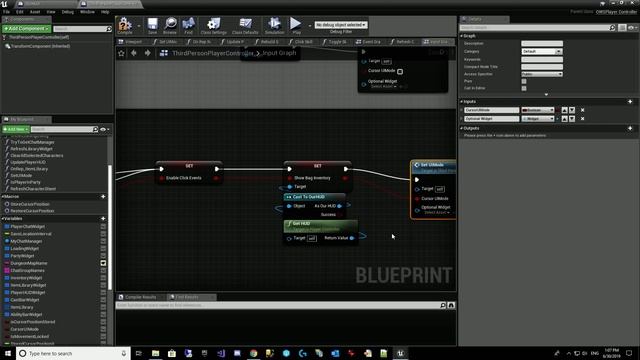Open Windows Start menu
Image resolution: width=640 pixels, height=360 pixels.
[8, 353]
